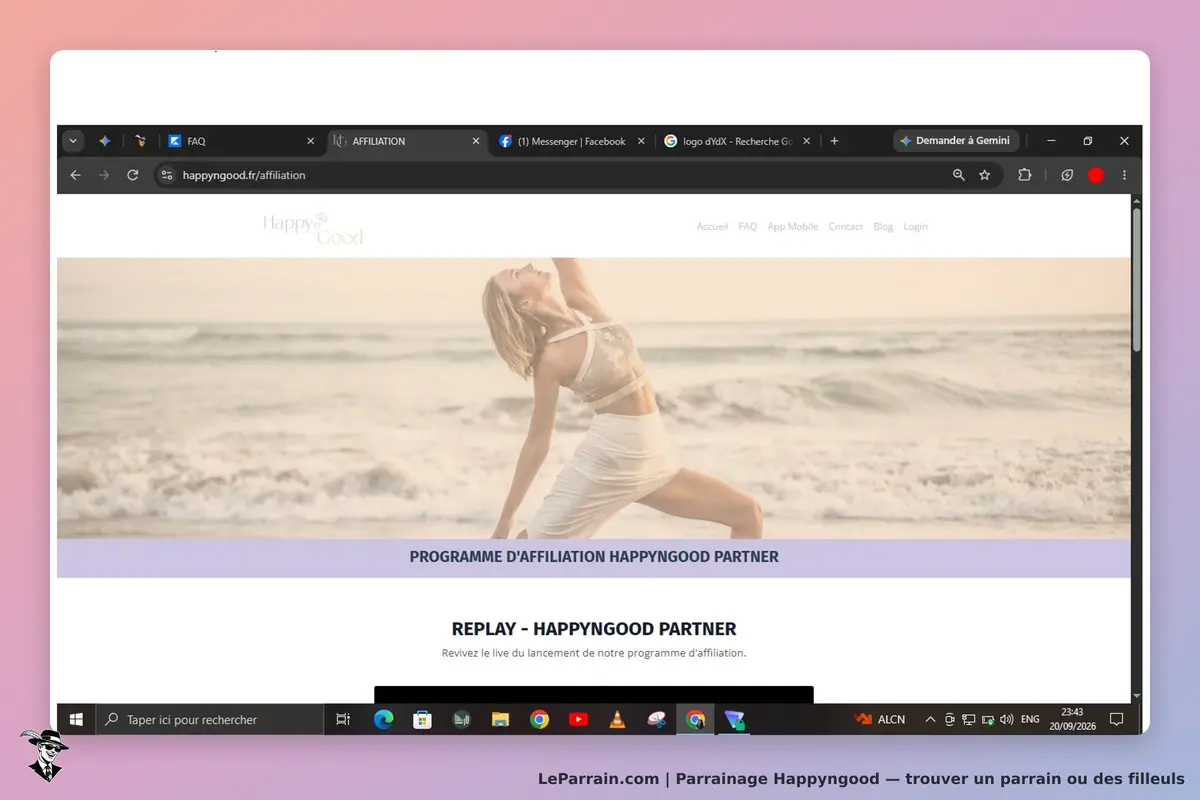1200x800 pixels.
Task: Click the zoom magnifier icon in address bar
Action: [x=959, y=175]
